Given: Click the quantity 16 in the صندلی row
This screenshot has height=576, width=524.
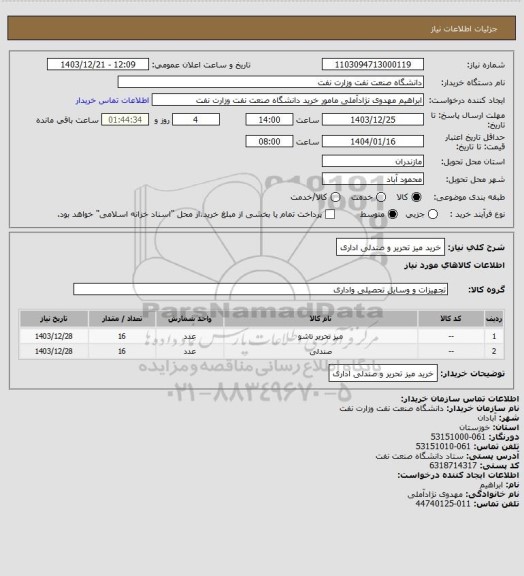Looking at the screenshot, I should point(122,352).
